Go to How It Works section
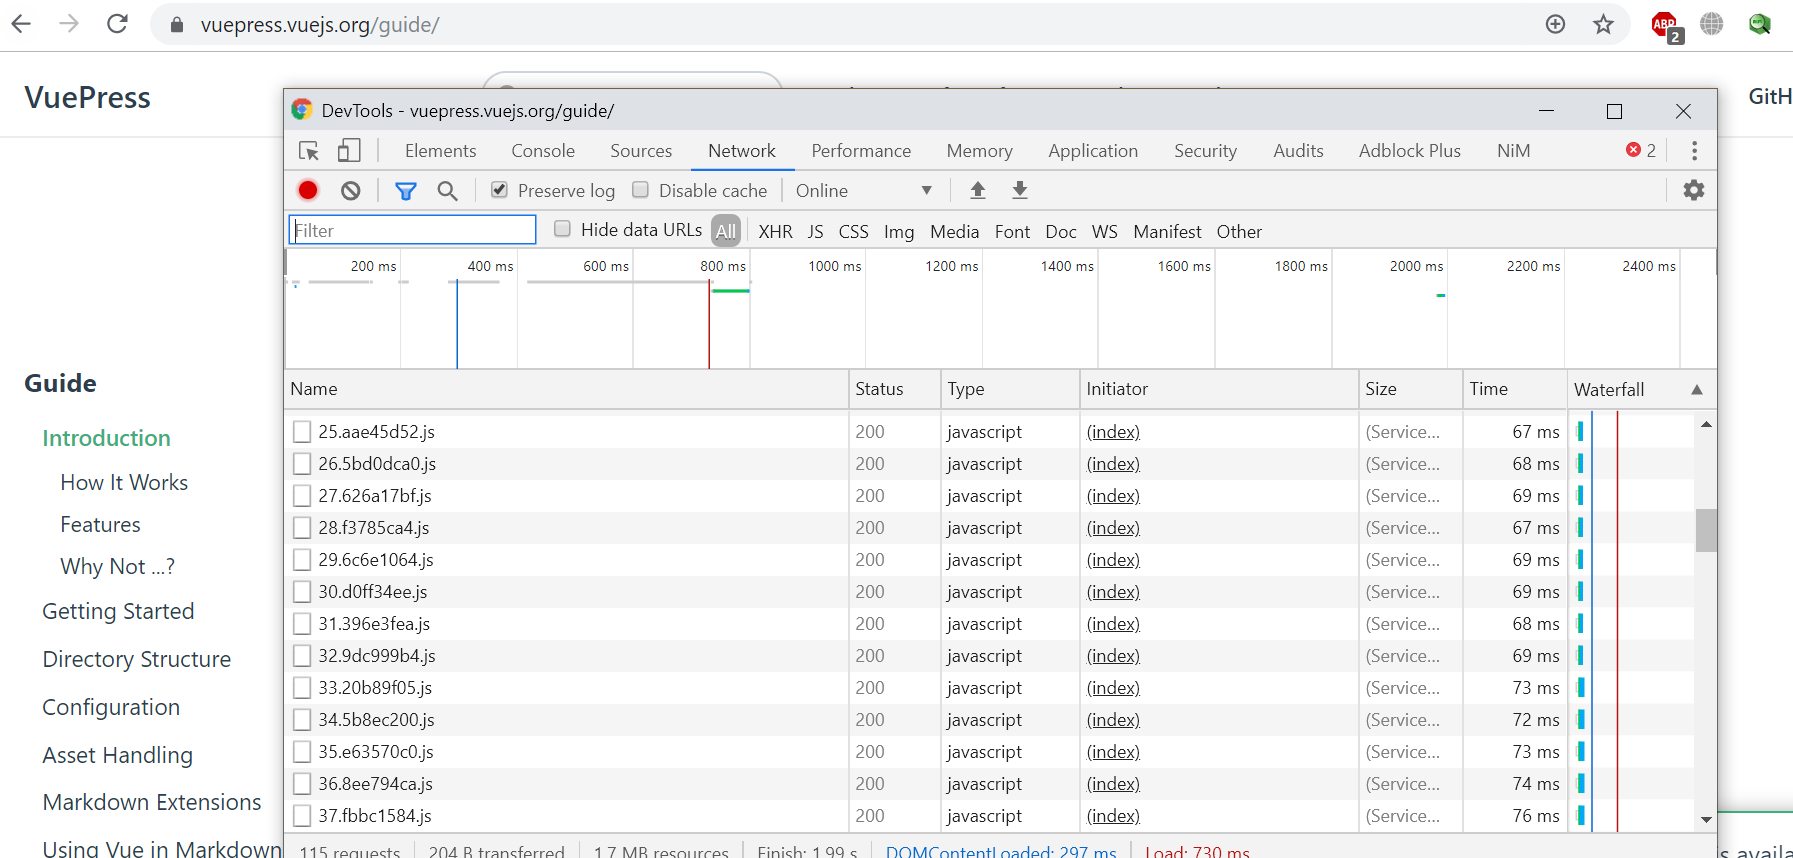This screenshot has width=1793, height=858. pos(124,482)
